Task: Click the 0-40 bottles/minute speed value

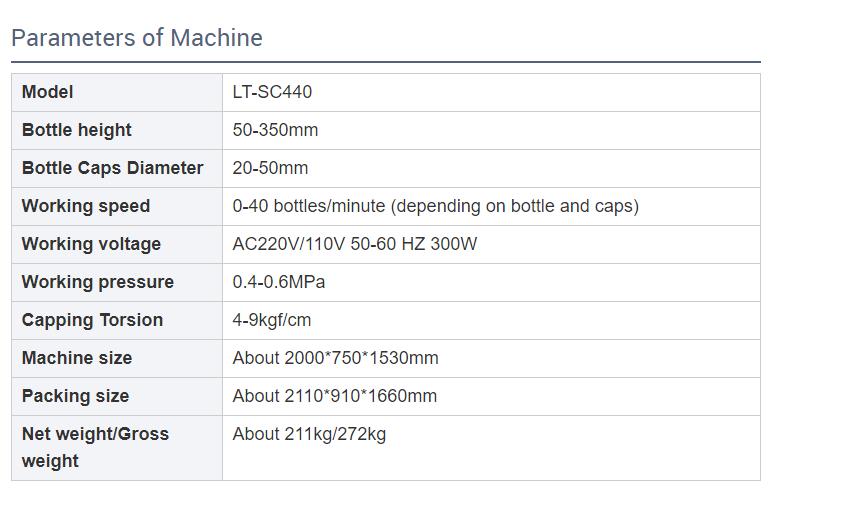Action: 435,206
